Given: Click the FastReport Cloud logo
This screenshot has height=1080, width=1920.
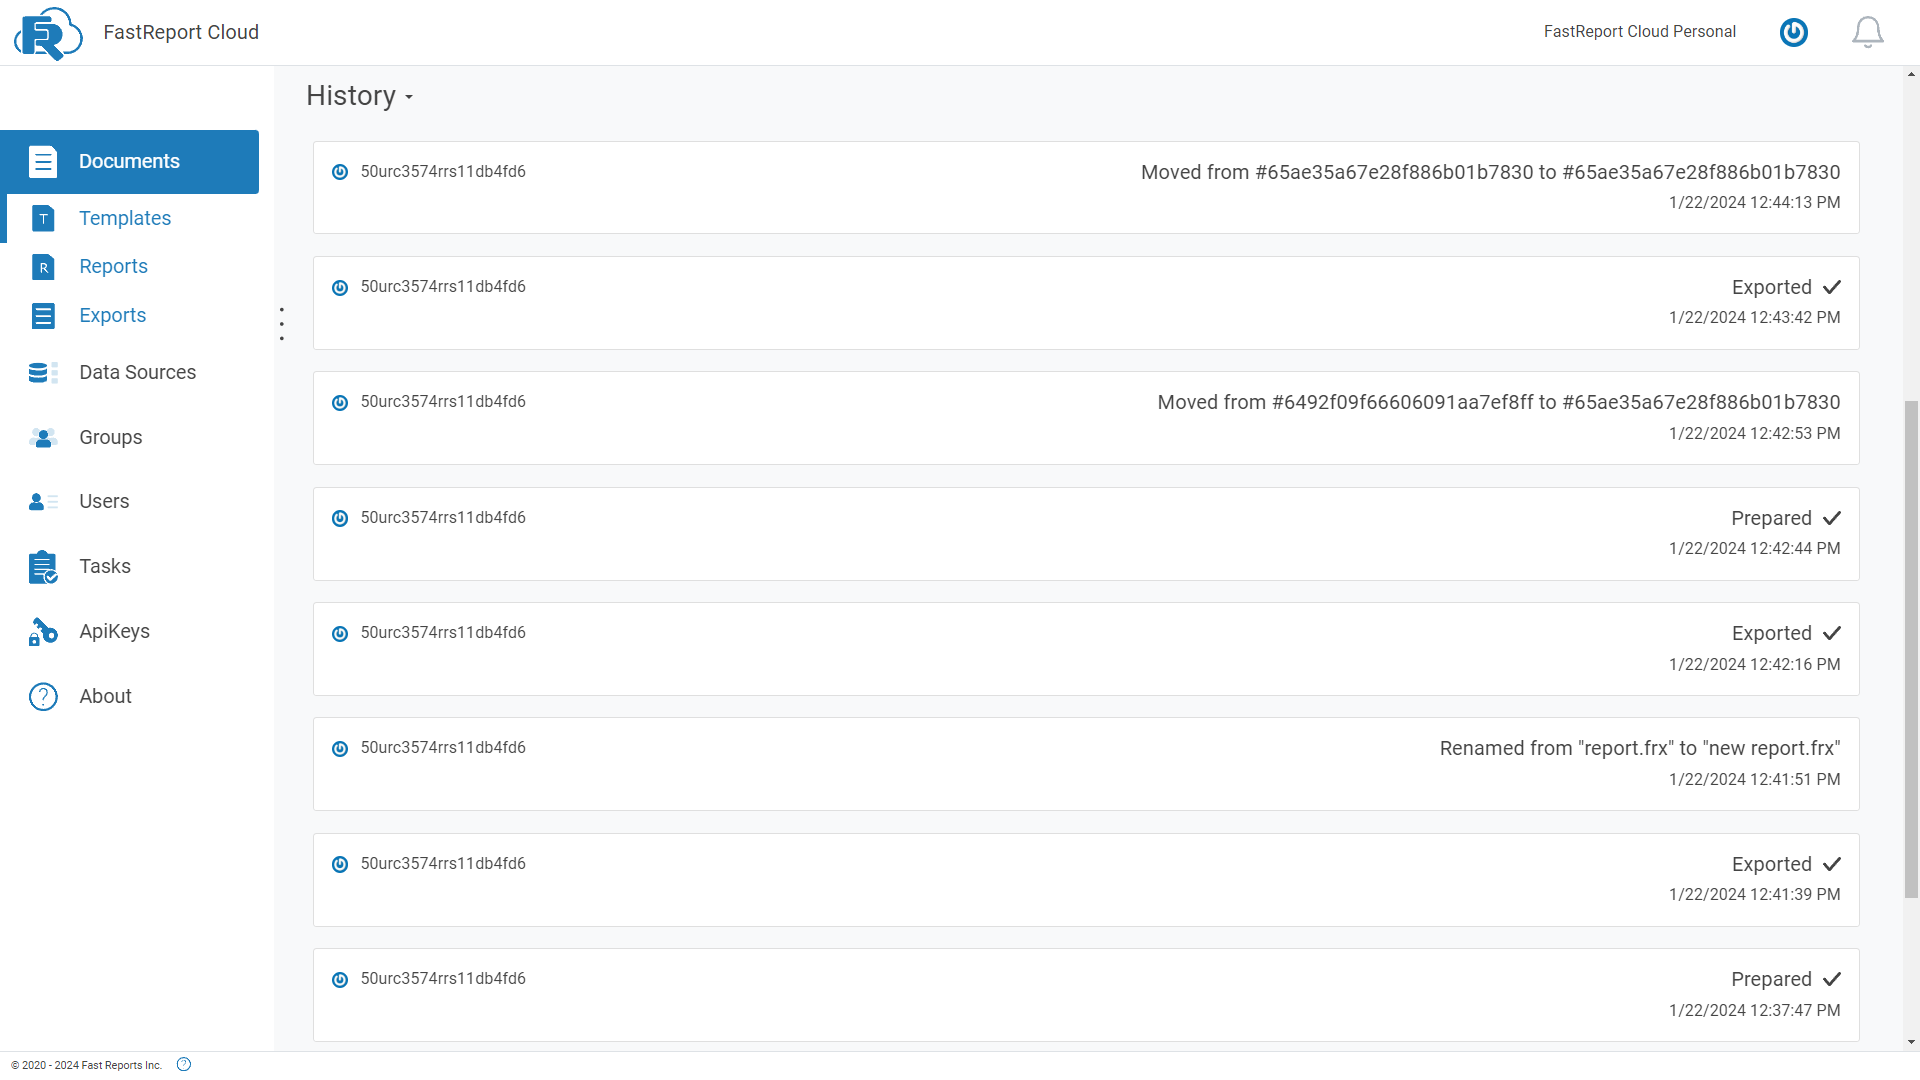Looking at the screenshot, I should [x=47, y=33].
